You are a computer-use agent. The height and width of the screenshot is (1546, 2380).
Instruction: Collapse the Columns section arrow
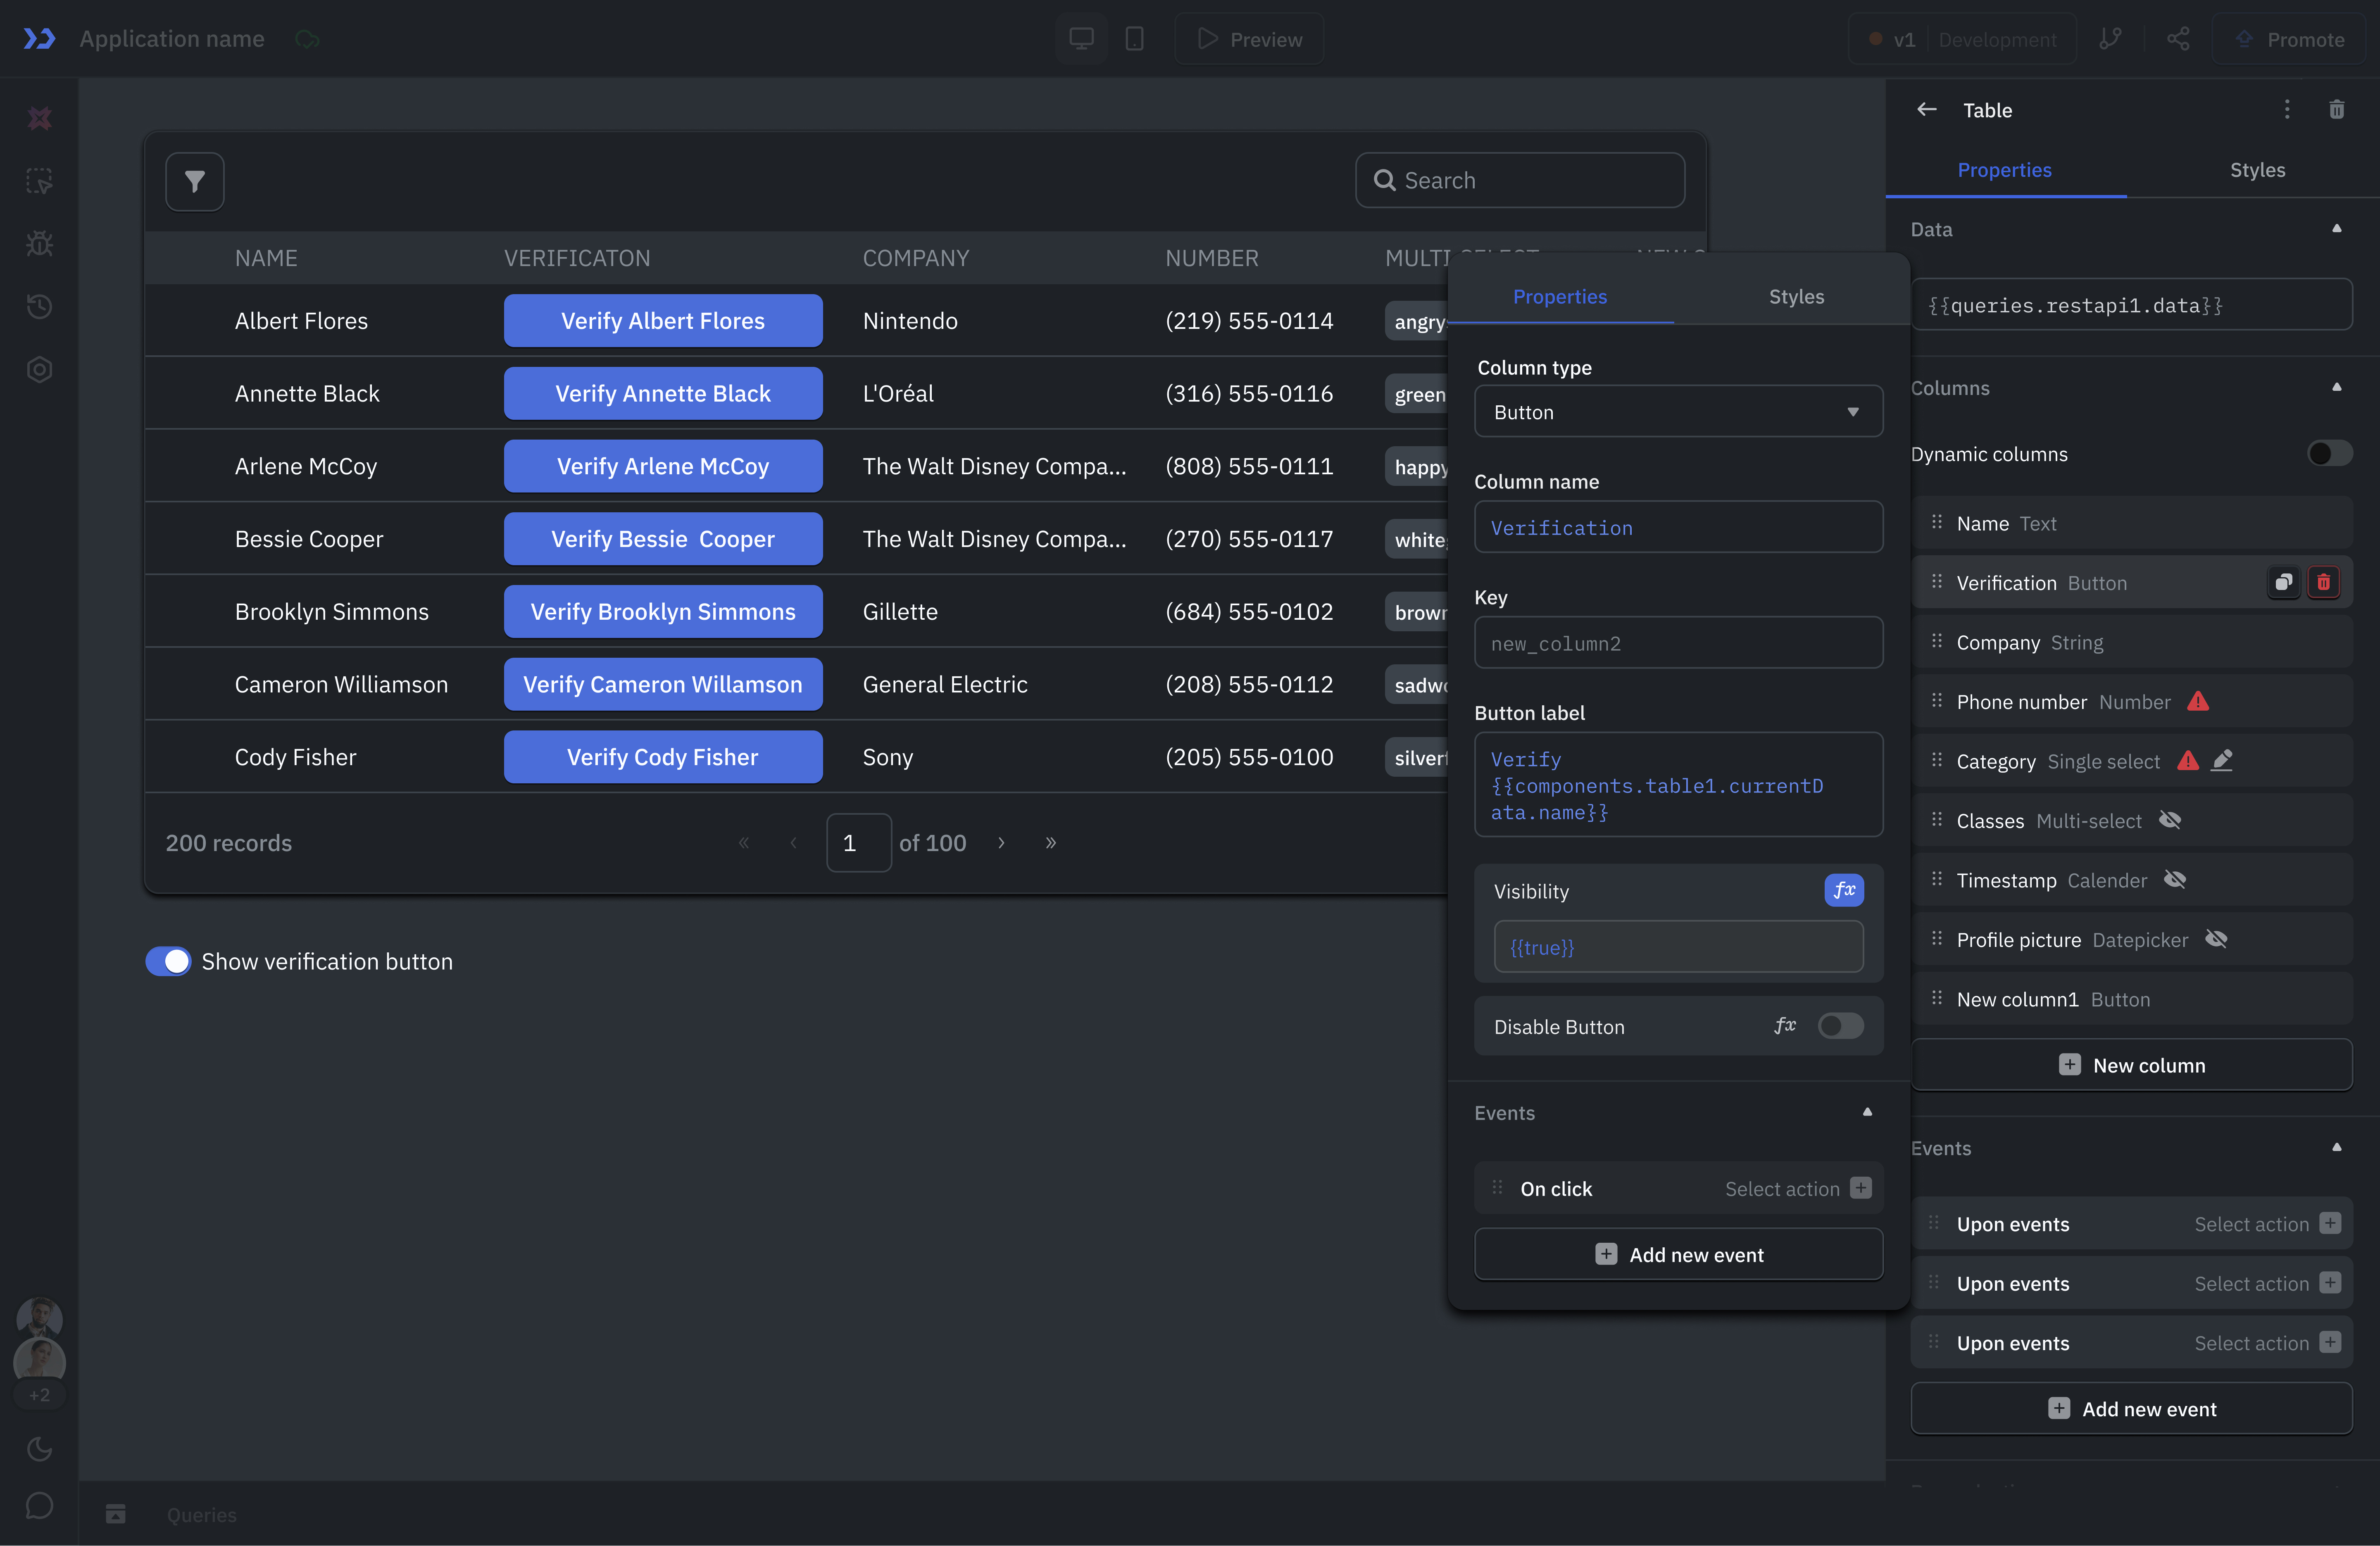pyautogui.click(x=2336, y=387)
